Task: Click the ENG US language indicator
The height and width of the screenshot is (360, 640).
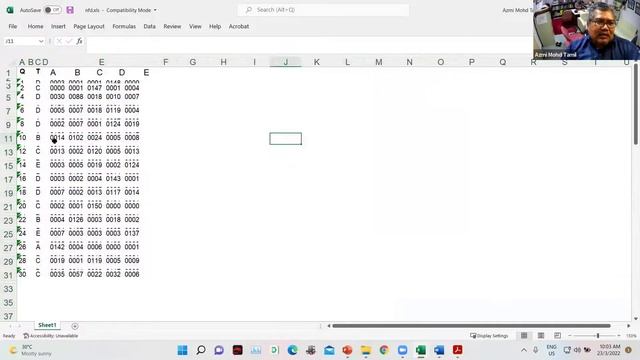Action: [551, 350]
